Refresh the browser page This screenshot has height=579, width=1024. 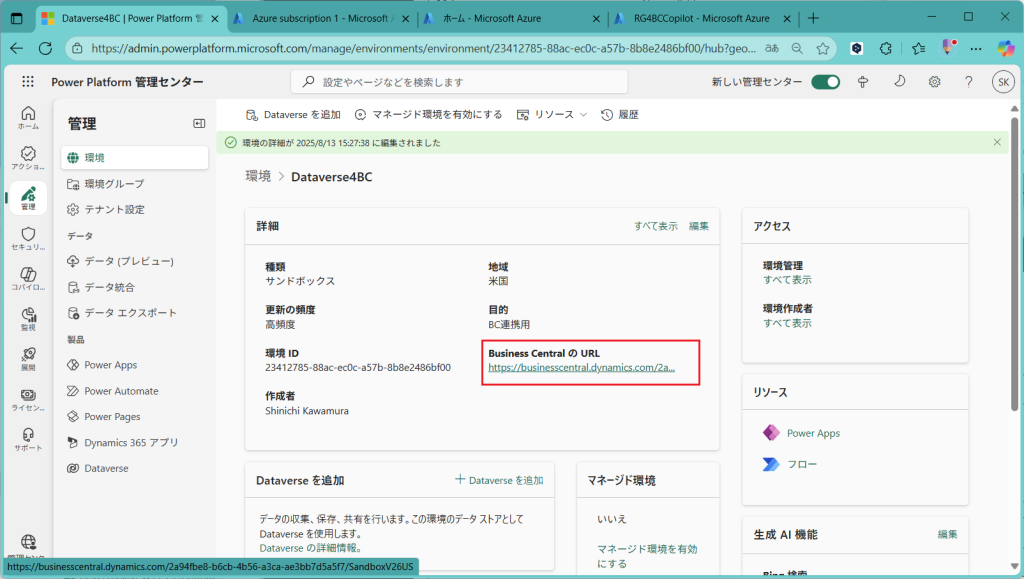pyautogui.click(x=45, y=48)
